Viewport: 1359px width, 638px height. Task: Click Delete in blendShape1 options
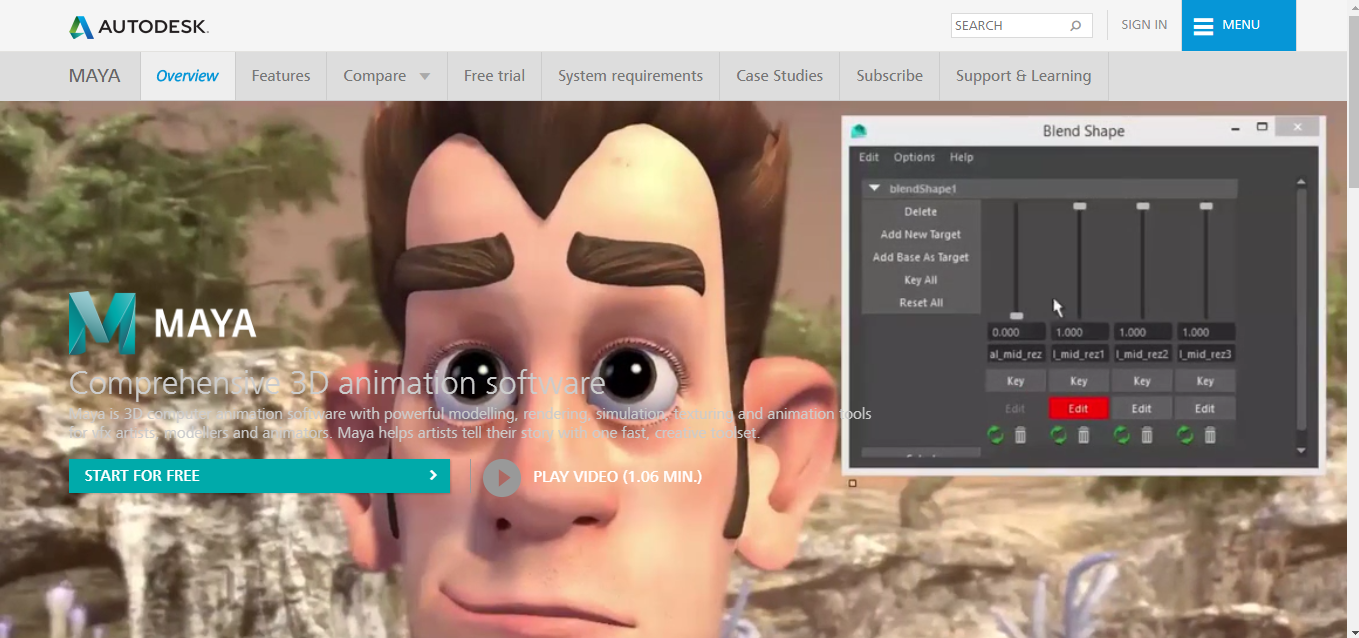921,212
